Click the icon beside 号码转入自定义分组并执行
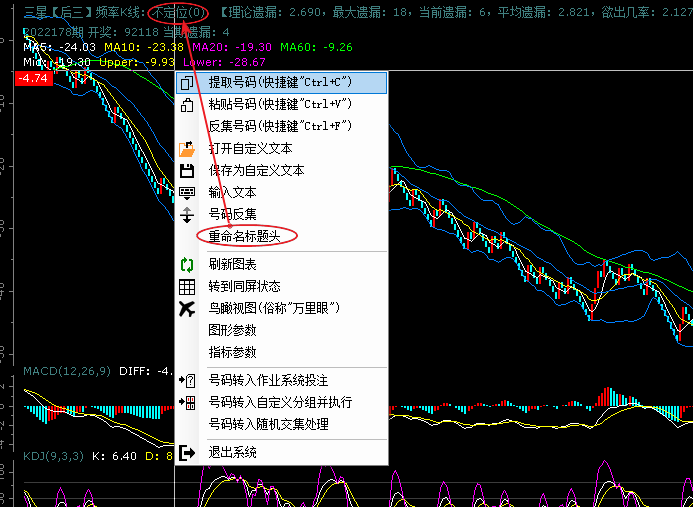This screenshot has height=507, width=693. 187,403
